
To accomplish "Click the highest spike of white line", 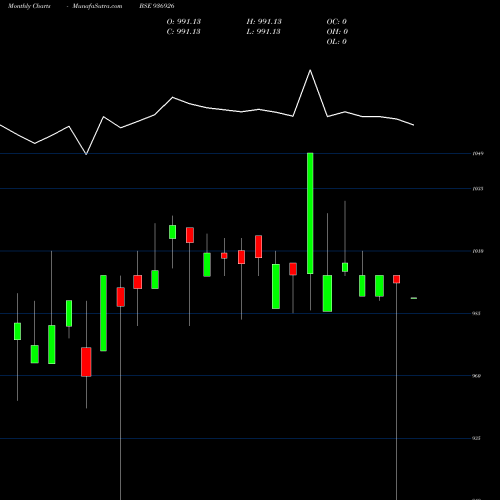I will (x=310, y=70).
